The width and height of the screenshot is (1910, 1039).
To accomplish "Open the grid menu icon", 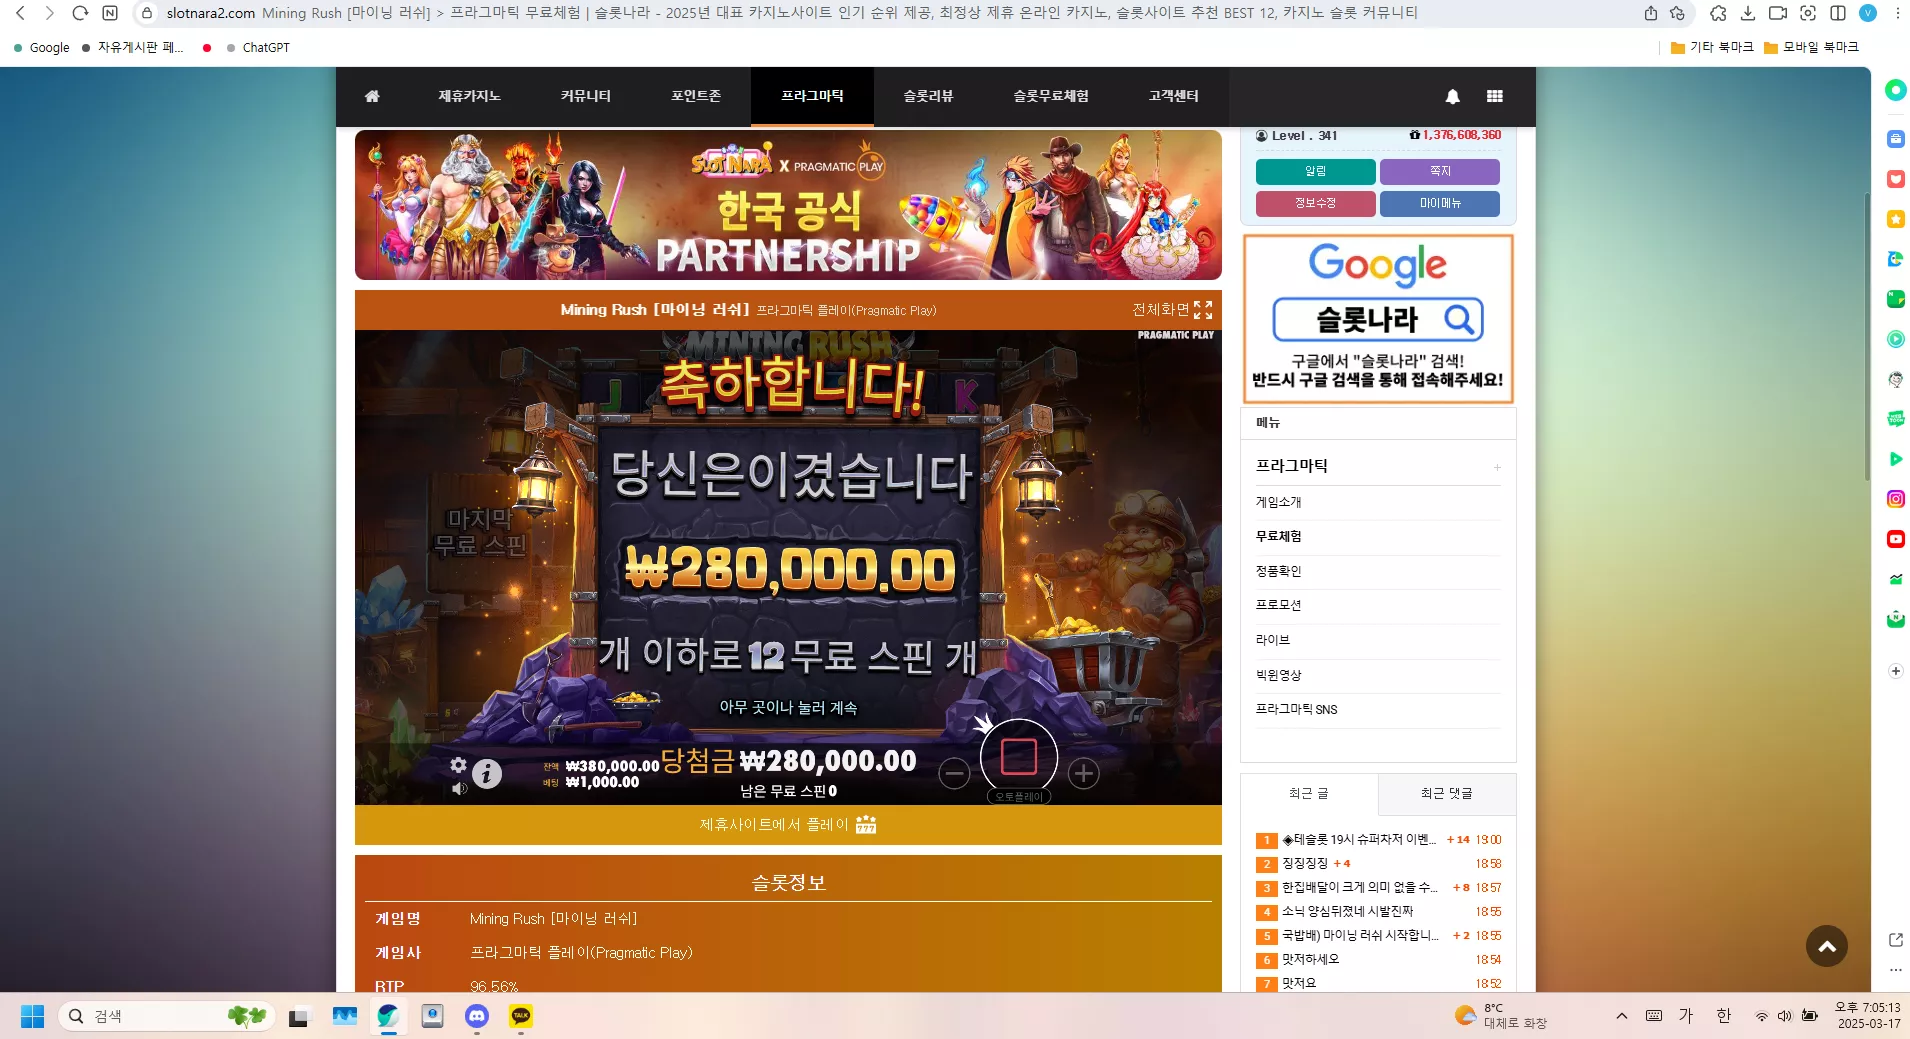I will coord(1495,96).
